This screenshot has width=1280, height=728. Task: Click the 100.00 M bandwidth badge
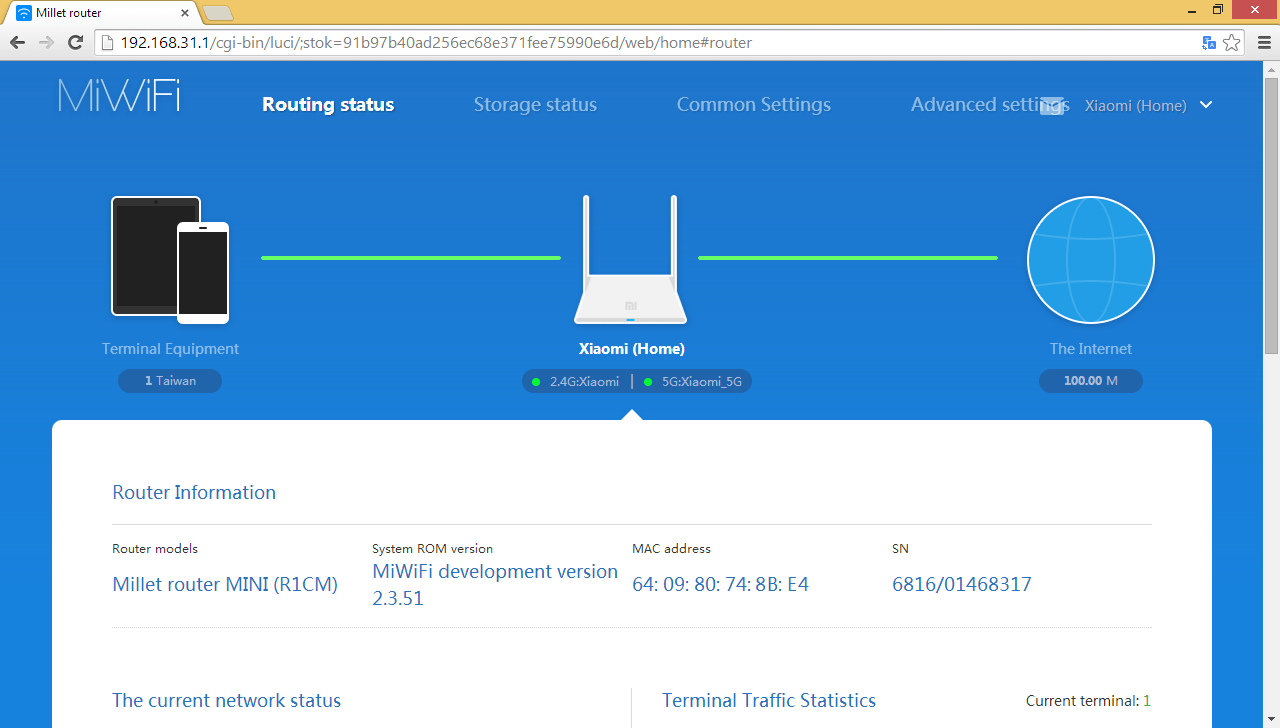pos(1090,381)
